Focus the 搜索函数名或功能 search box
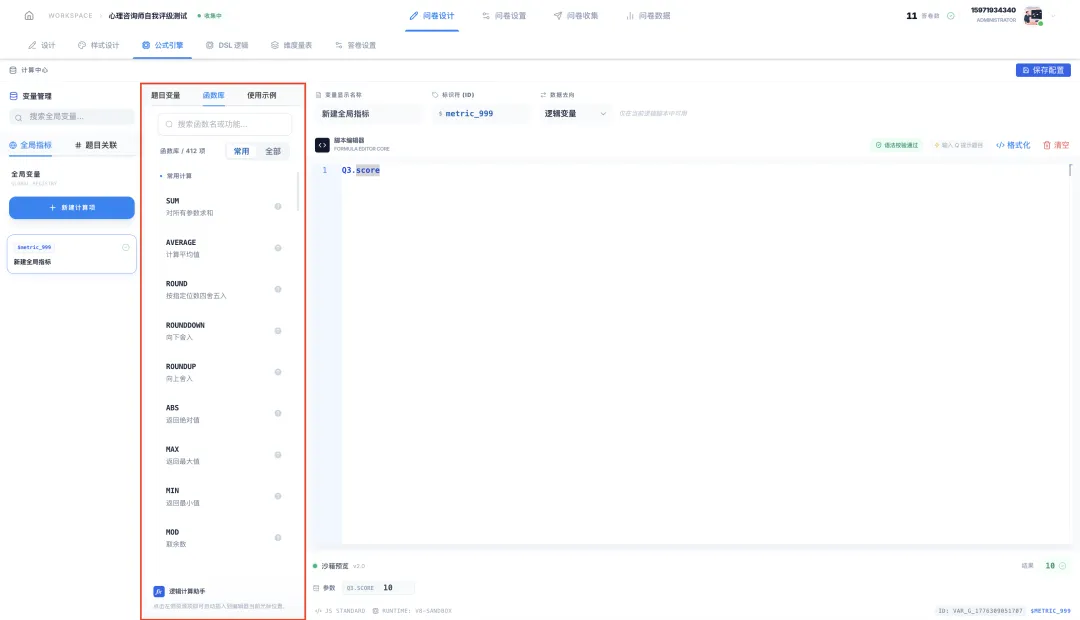1080x620 pixels. [x=225, y=124]
